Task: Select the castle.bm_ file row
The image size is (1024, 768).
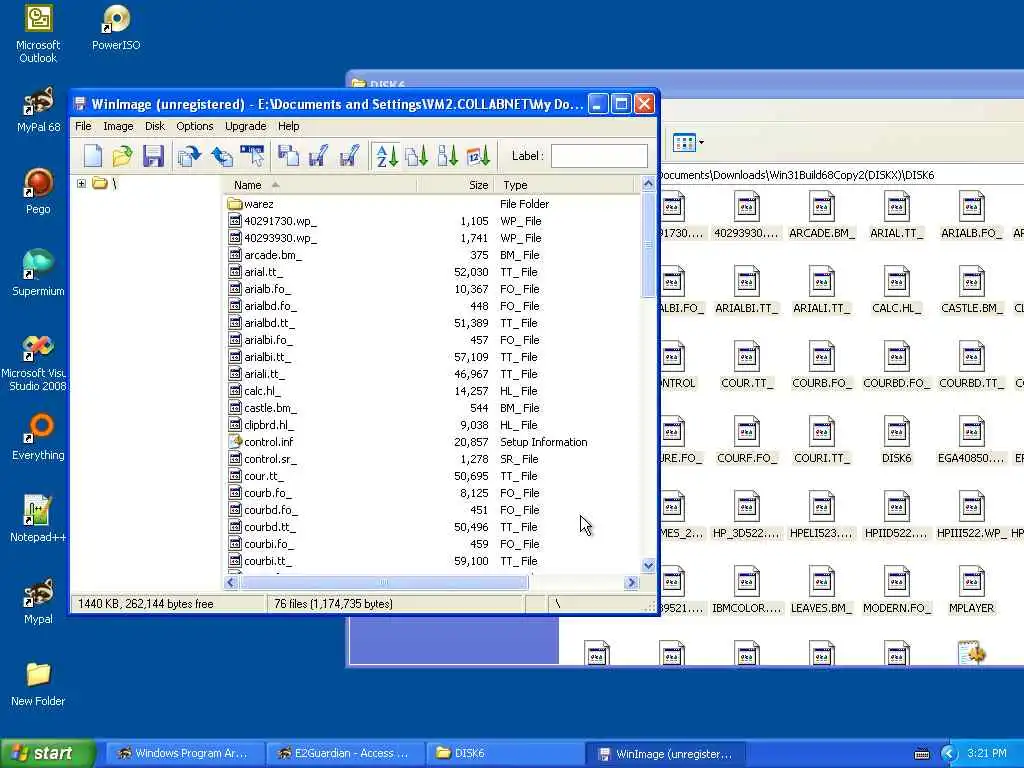Action: click(x=431, y=408)
